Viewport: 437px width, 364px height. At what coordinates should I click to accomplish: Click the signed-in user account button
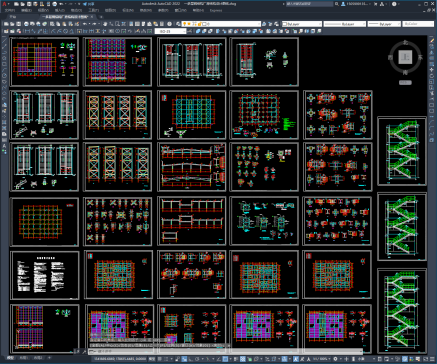point(356,4)
